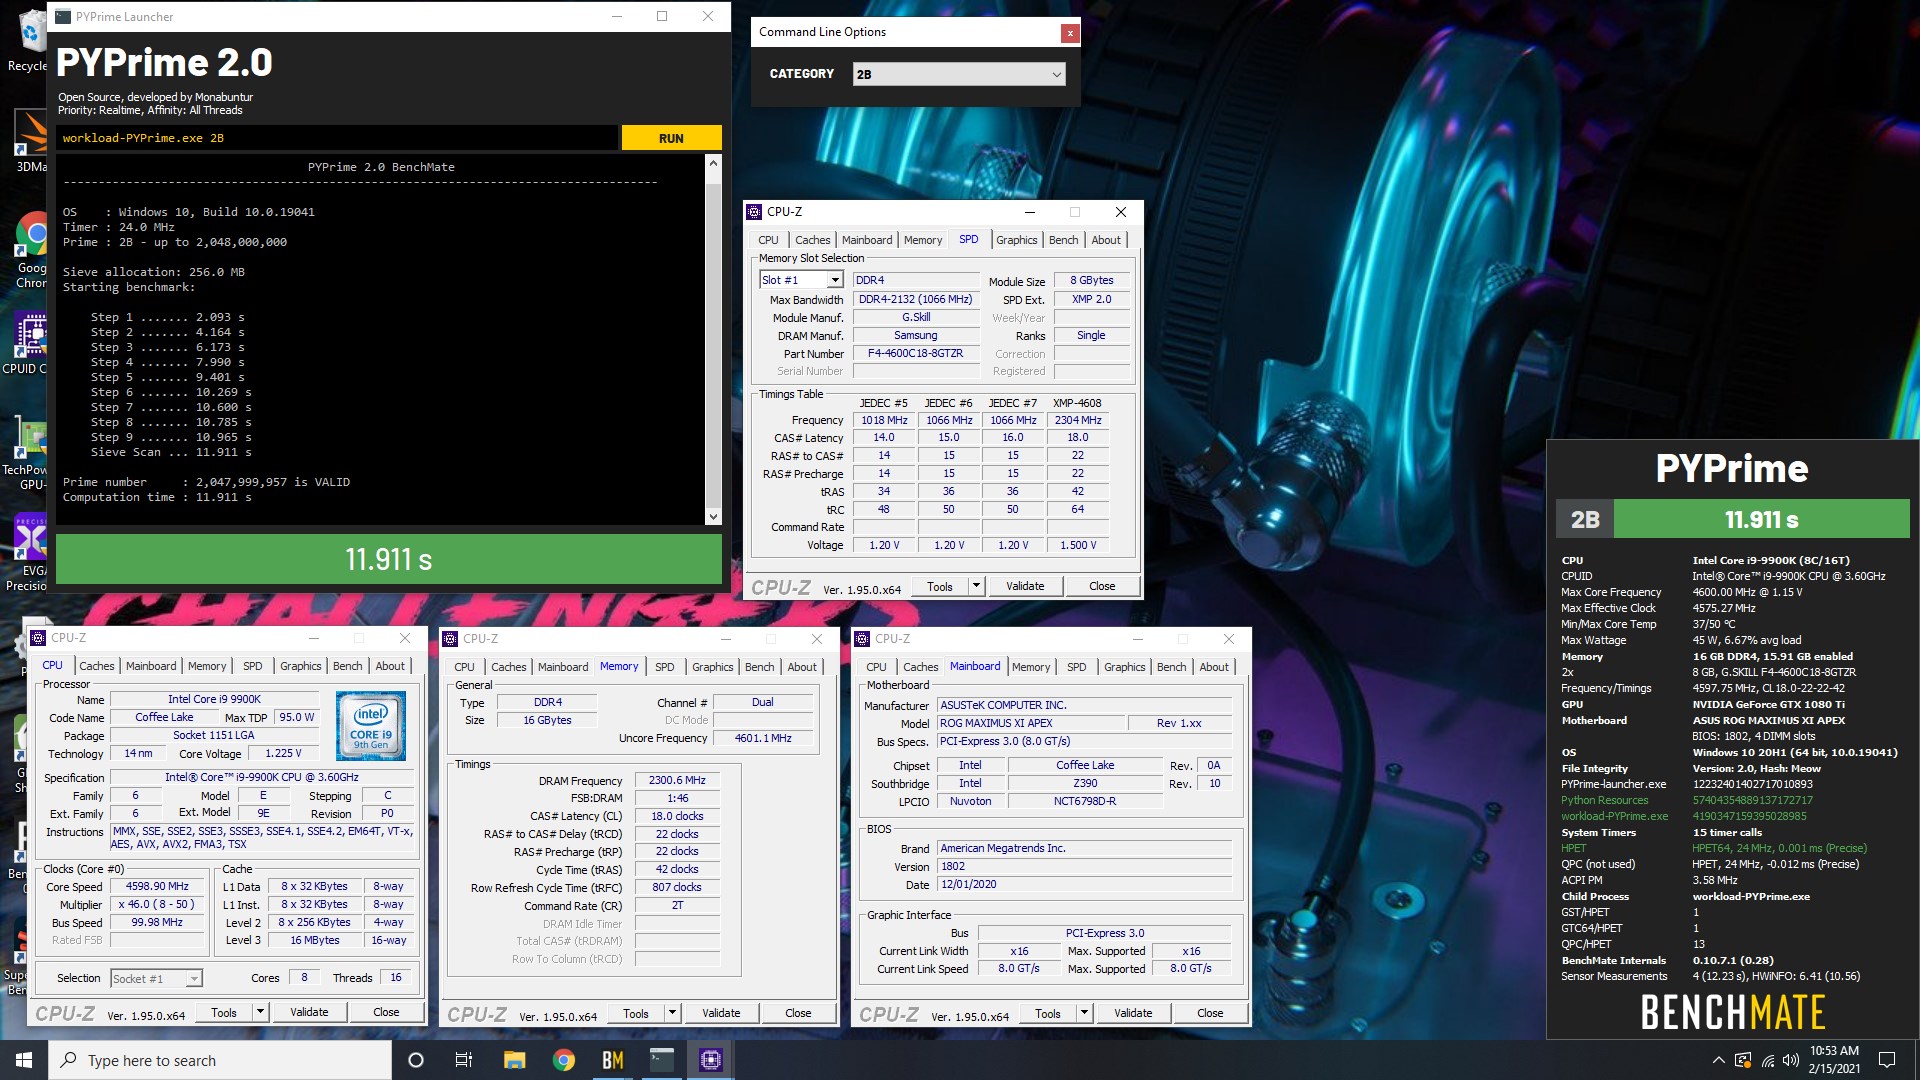Click Tools button in CPU tab window
This screenshot has width=1920, height=1080.
tap(224, 1012)
